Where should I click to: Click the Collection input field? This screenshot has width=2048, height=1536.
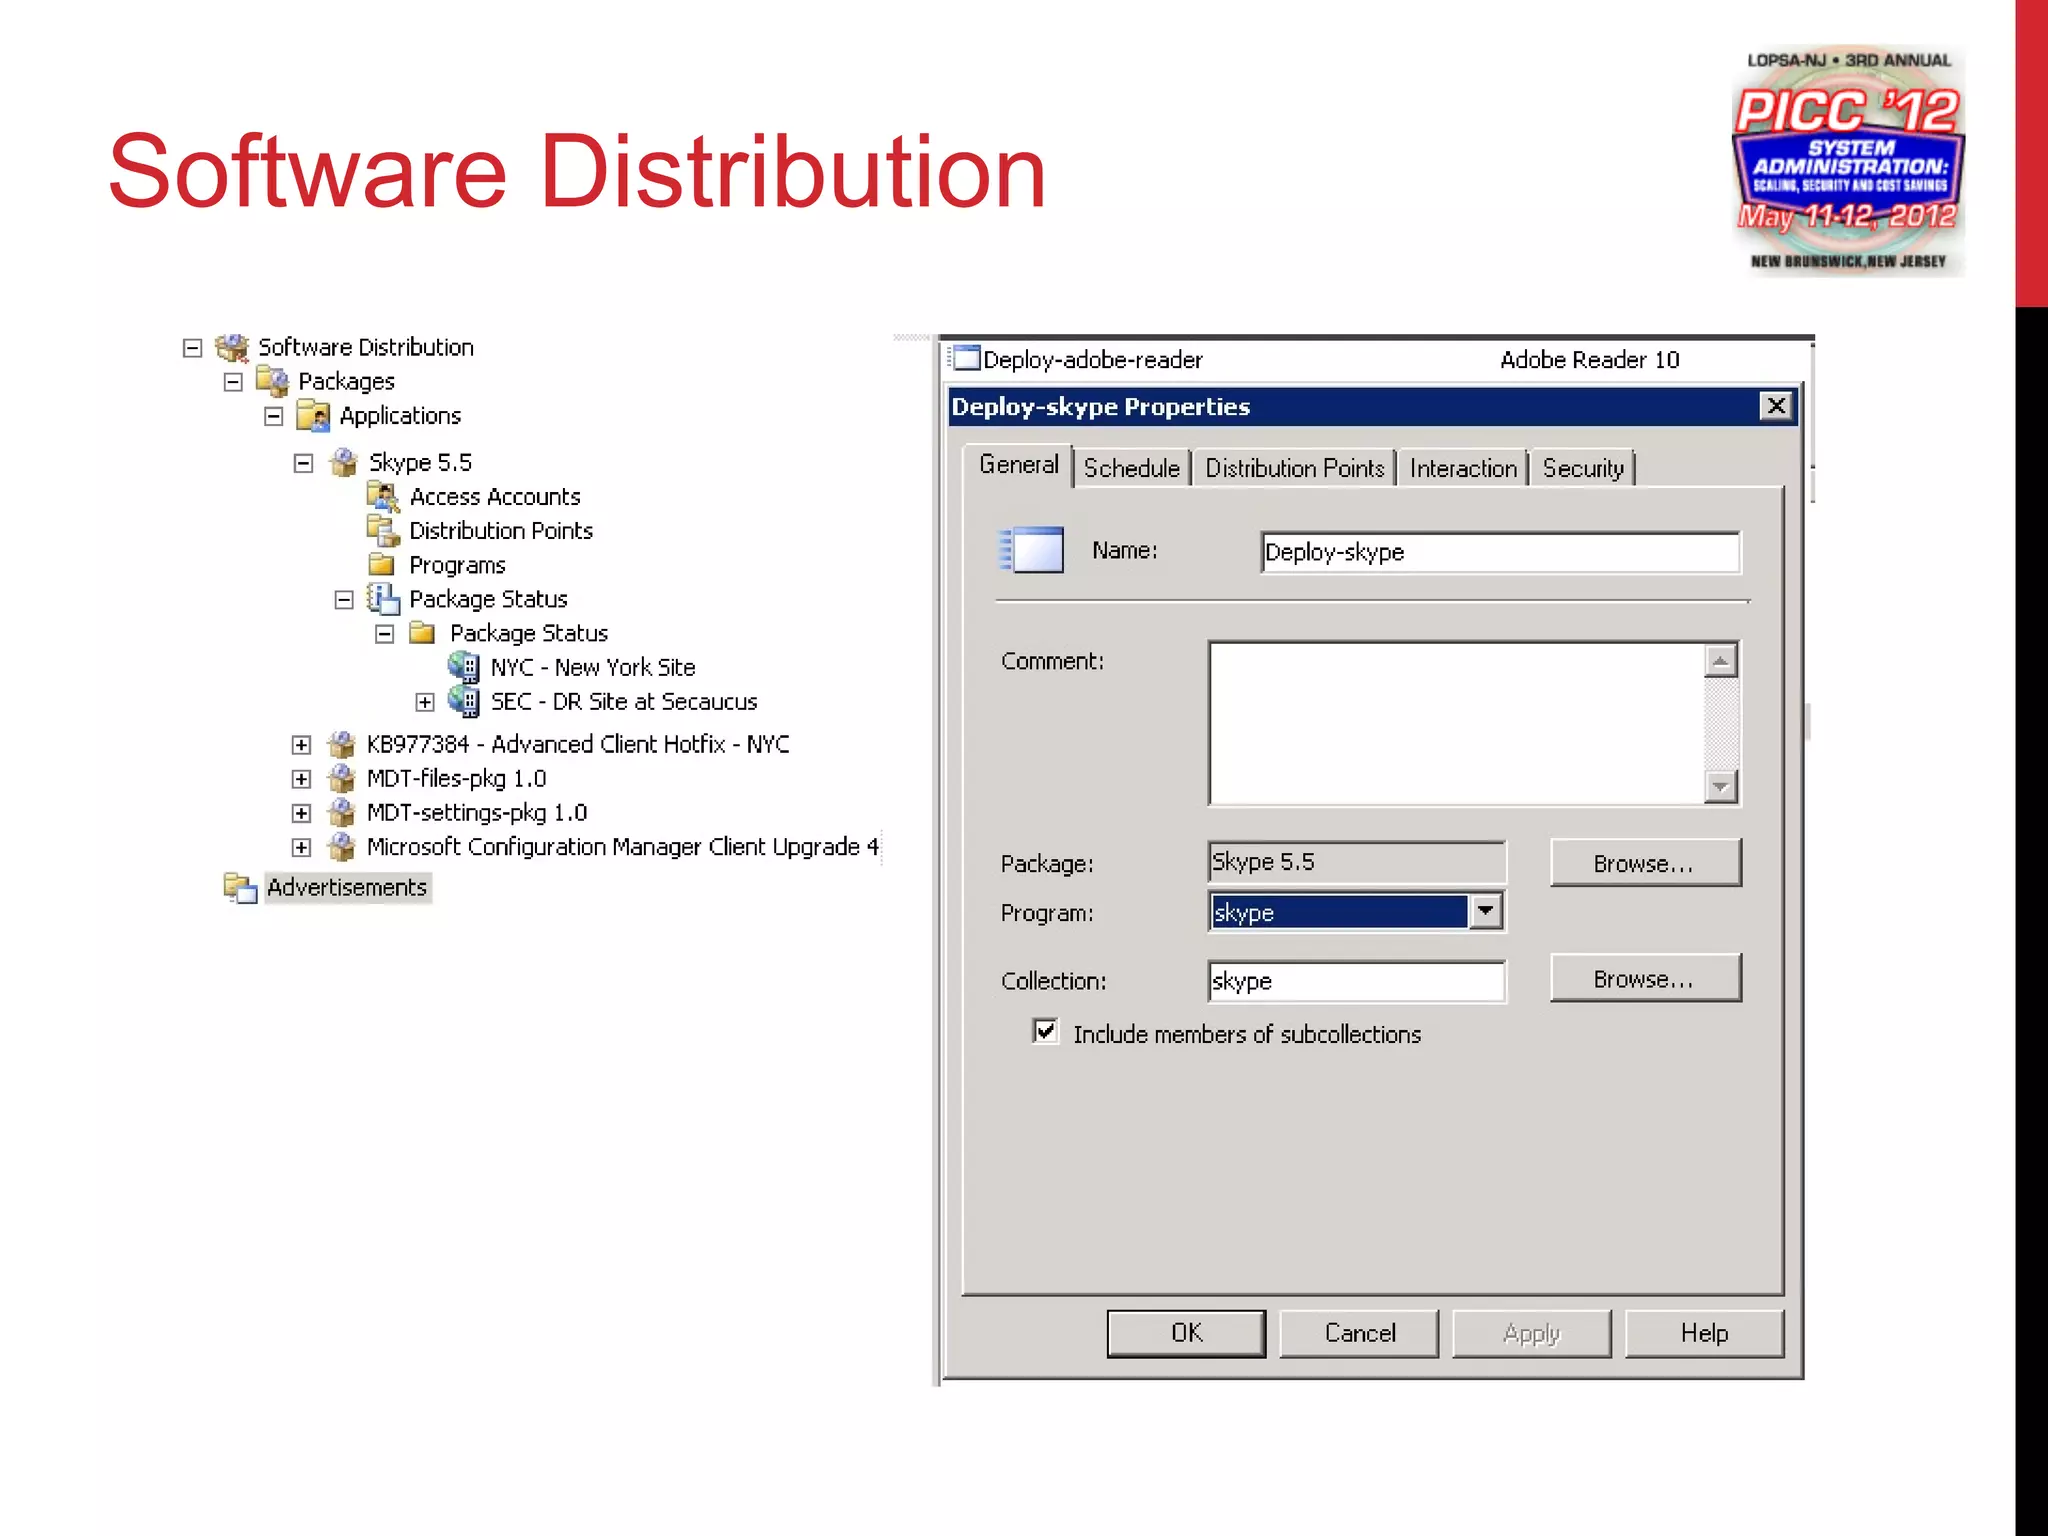(x=1356, y=981)
